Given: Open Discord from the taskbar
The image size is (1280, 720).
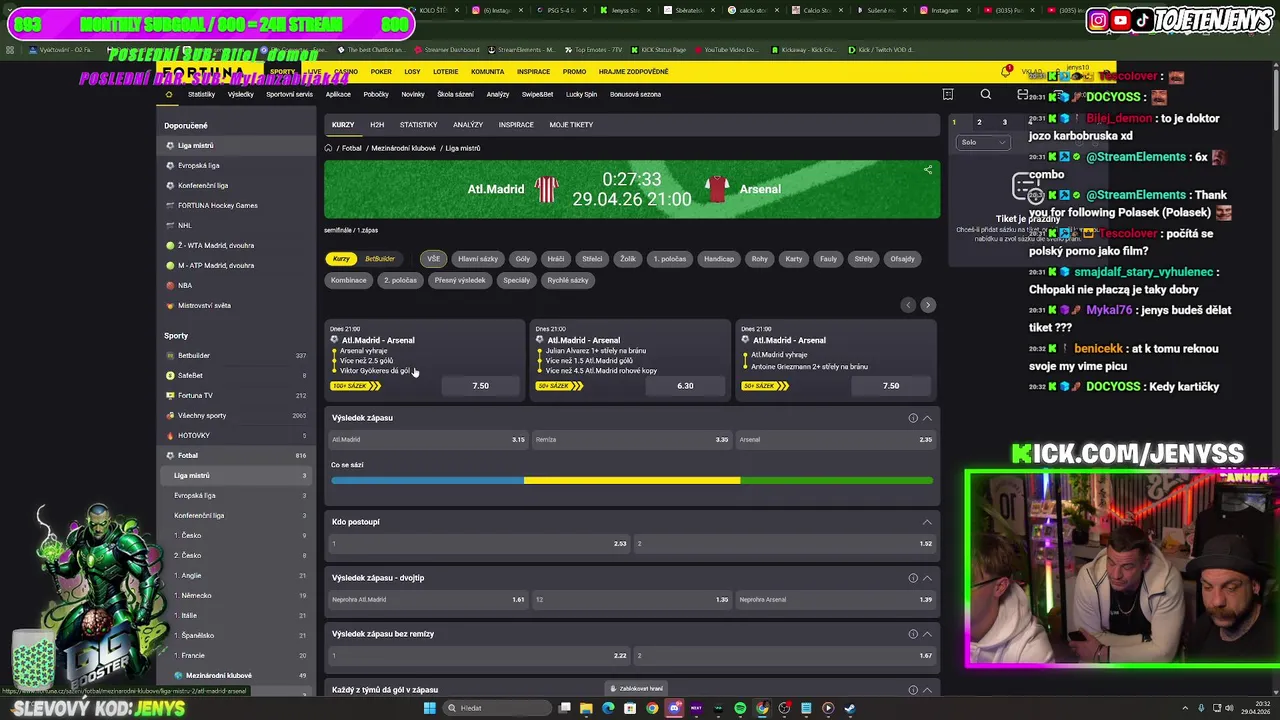Looking at the screenshot, I should 674,708.
